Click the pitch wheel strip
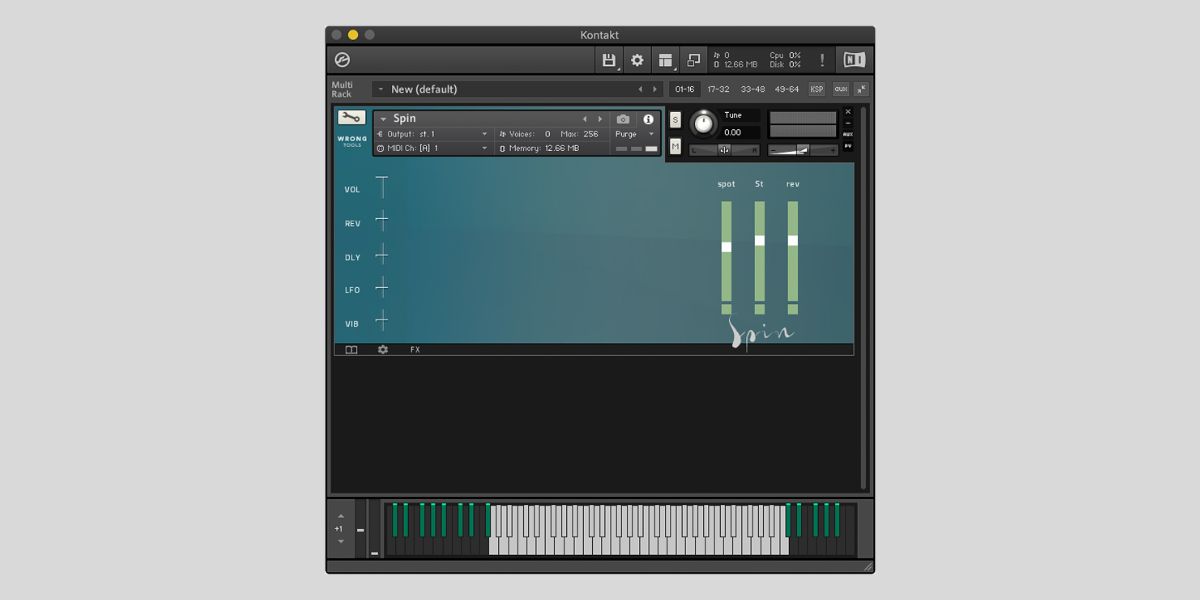 [361, 528]
